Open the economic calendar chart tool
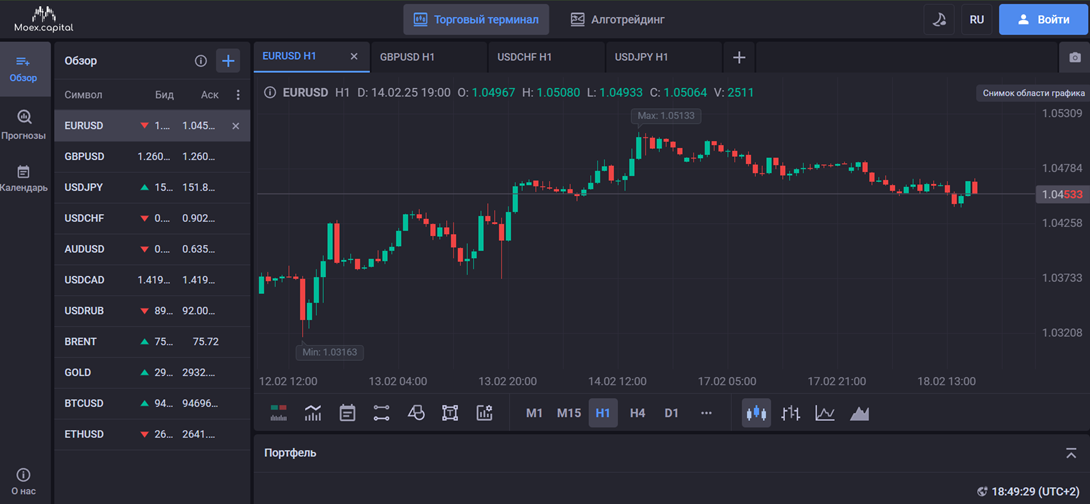 (347, 413)
